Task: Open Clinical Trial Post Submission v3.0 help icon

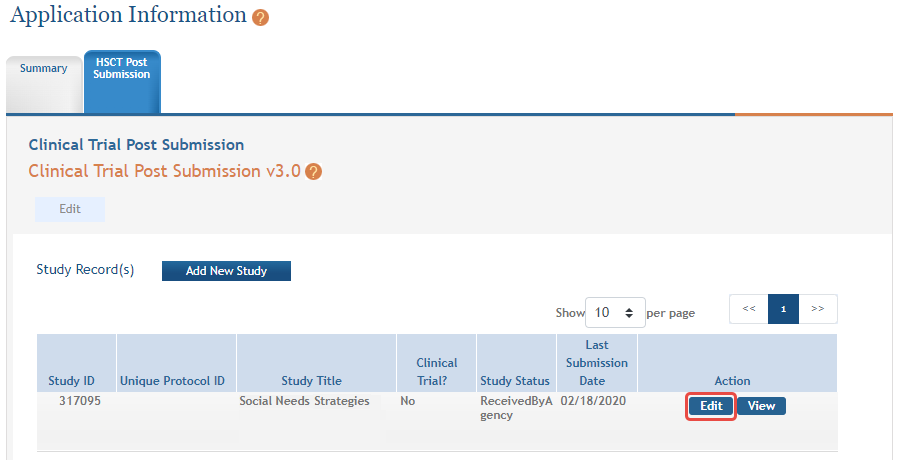Action: [x=313, y=171]
